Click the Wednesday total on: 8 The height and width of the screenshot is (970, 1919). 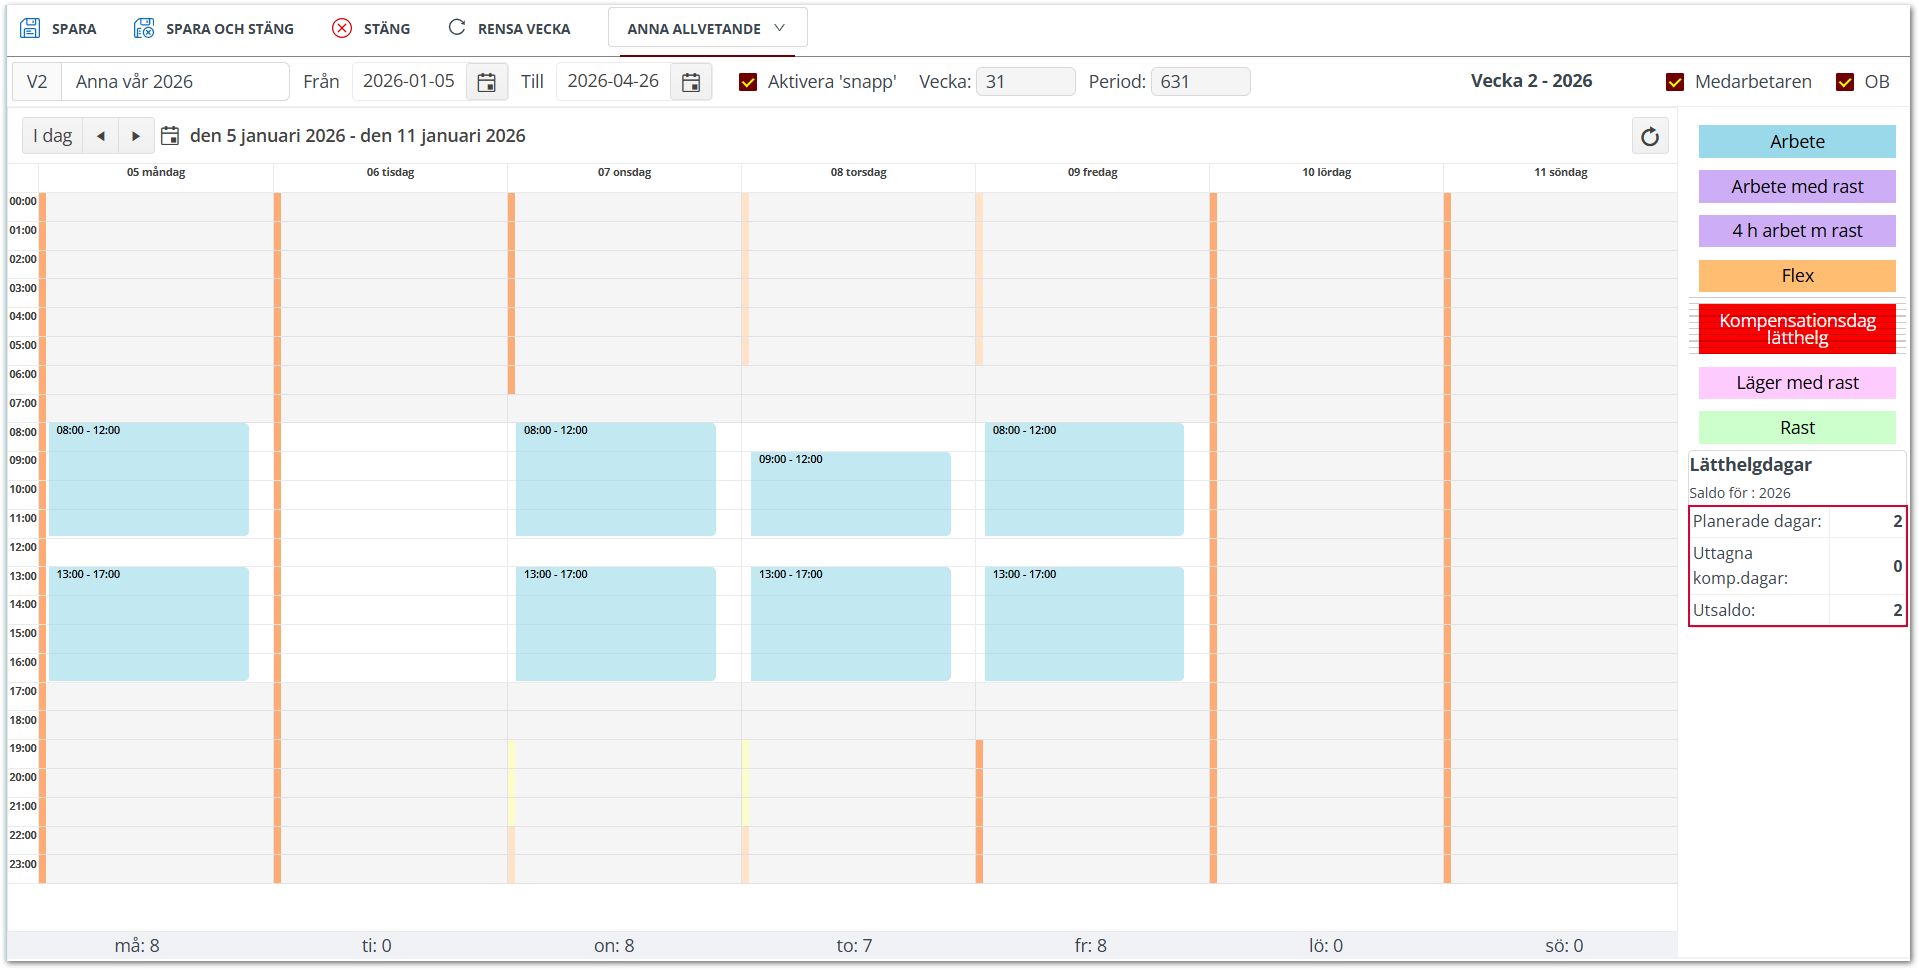(x=614, y=946)
